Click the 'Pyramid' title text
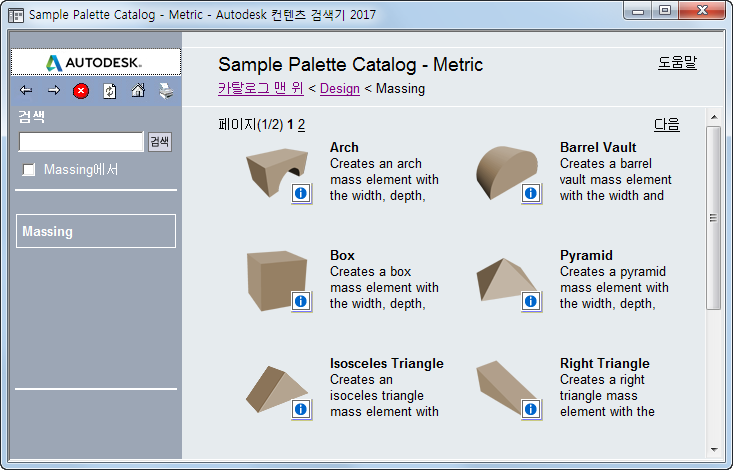The width and height of the screenshot is (733, 470). [x=586, y=255]
